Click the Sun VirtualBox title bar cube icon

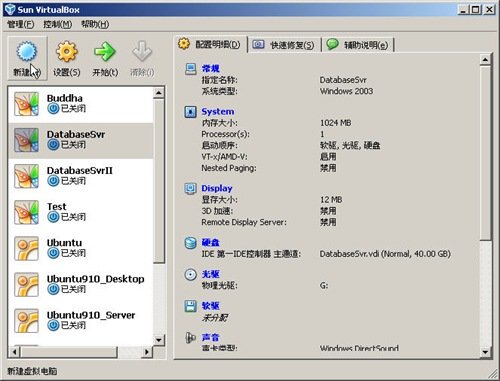coord(10,9)
